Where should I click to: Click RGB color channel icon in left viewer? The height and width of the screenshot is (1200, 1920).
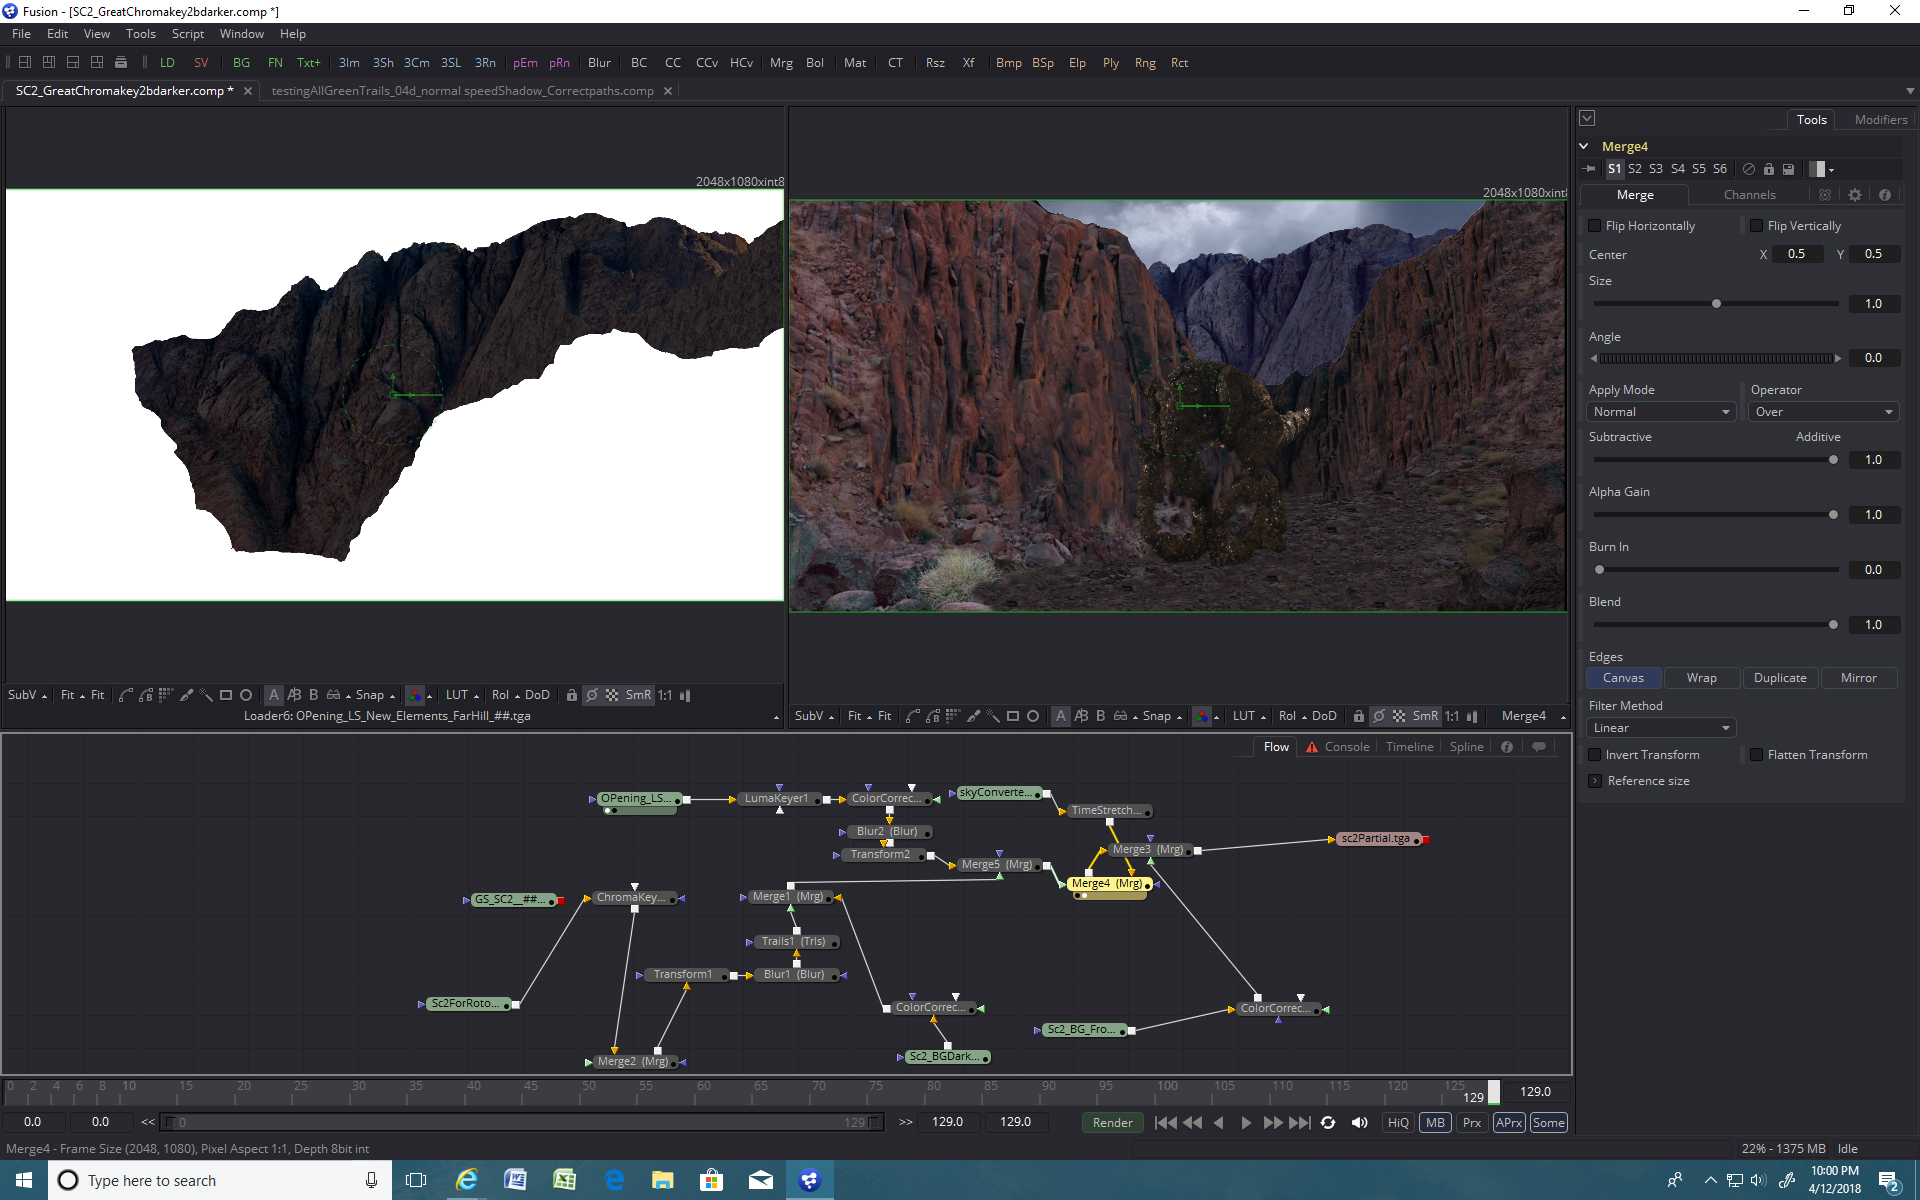[x=415, y=695]
